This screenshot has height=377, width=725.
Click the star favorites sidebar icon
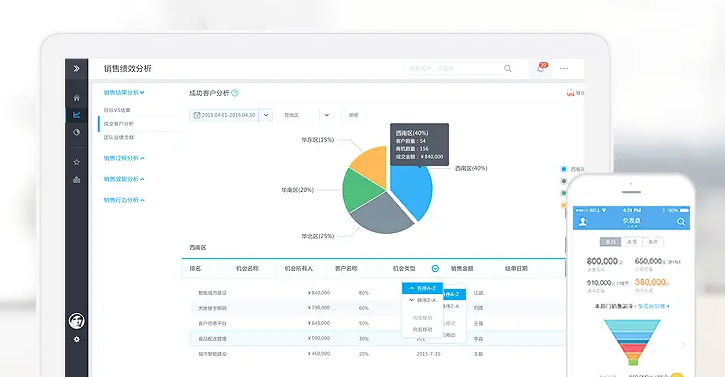click(76, 162)
